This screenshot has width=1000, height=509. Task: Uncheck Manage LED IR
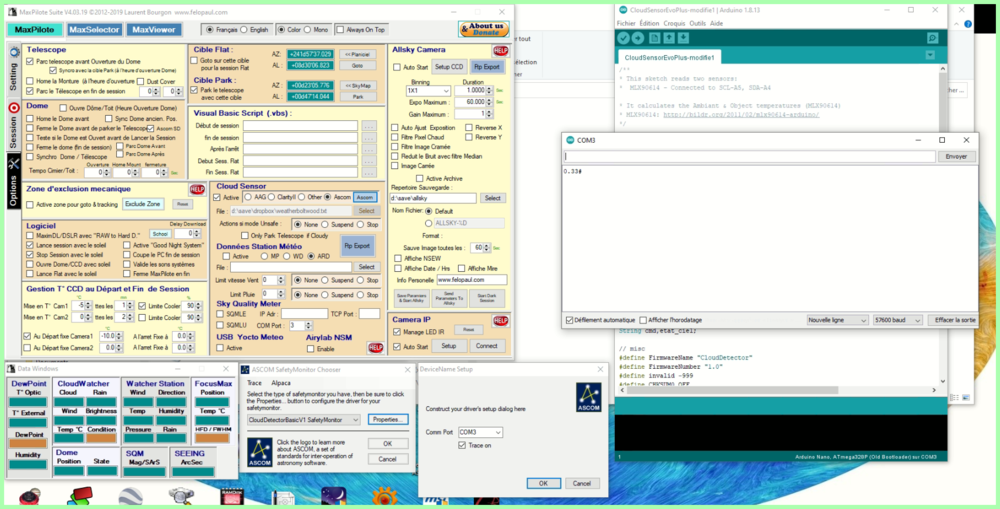pyautogui.click(x=397, y=332)
